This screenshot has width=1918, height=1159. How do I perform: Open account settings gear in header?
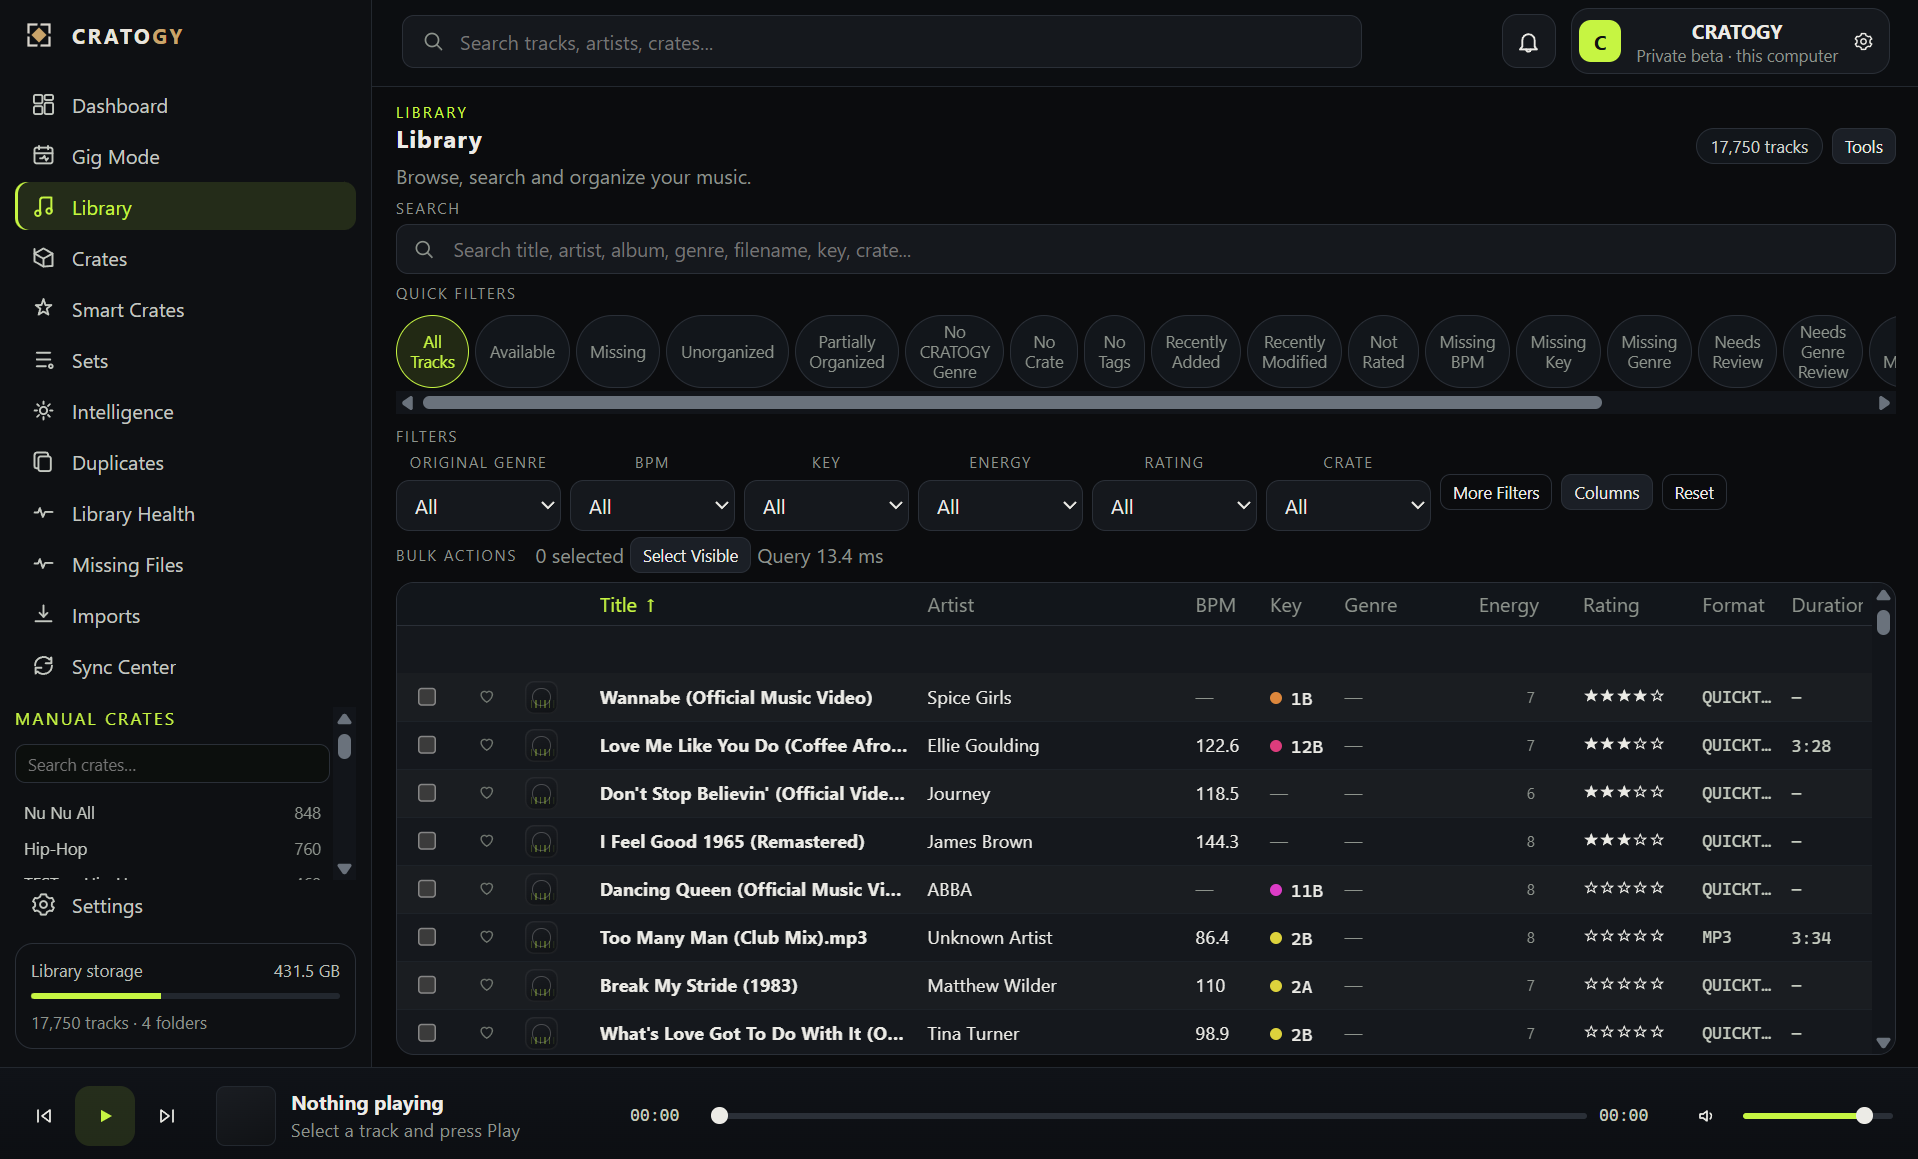coord(1863,42)
